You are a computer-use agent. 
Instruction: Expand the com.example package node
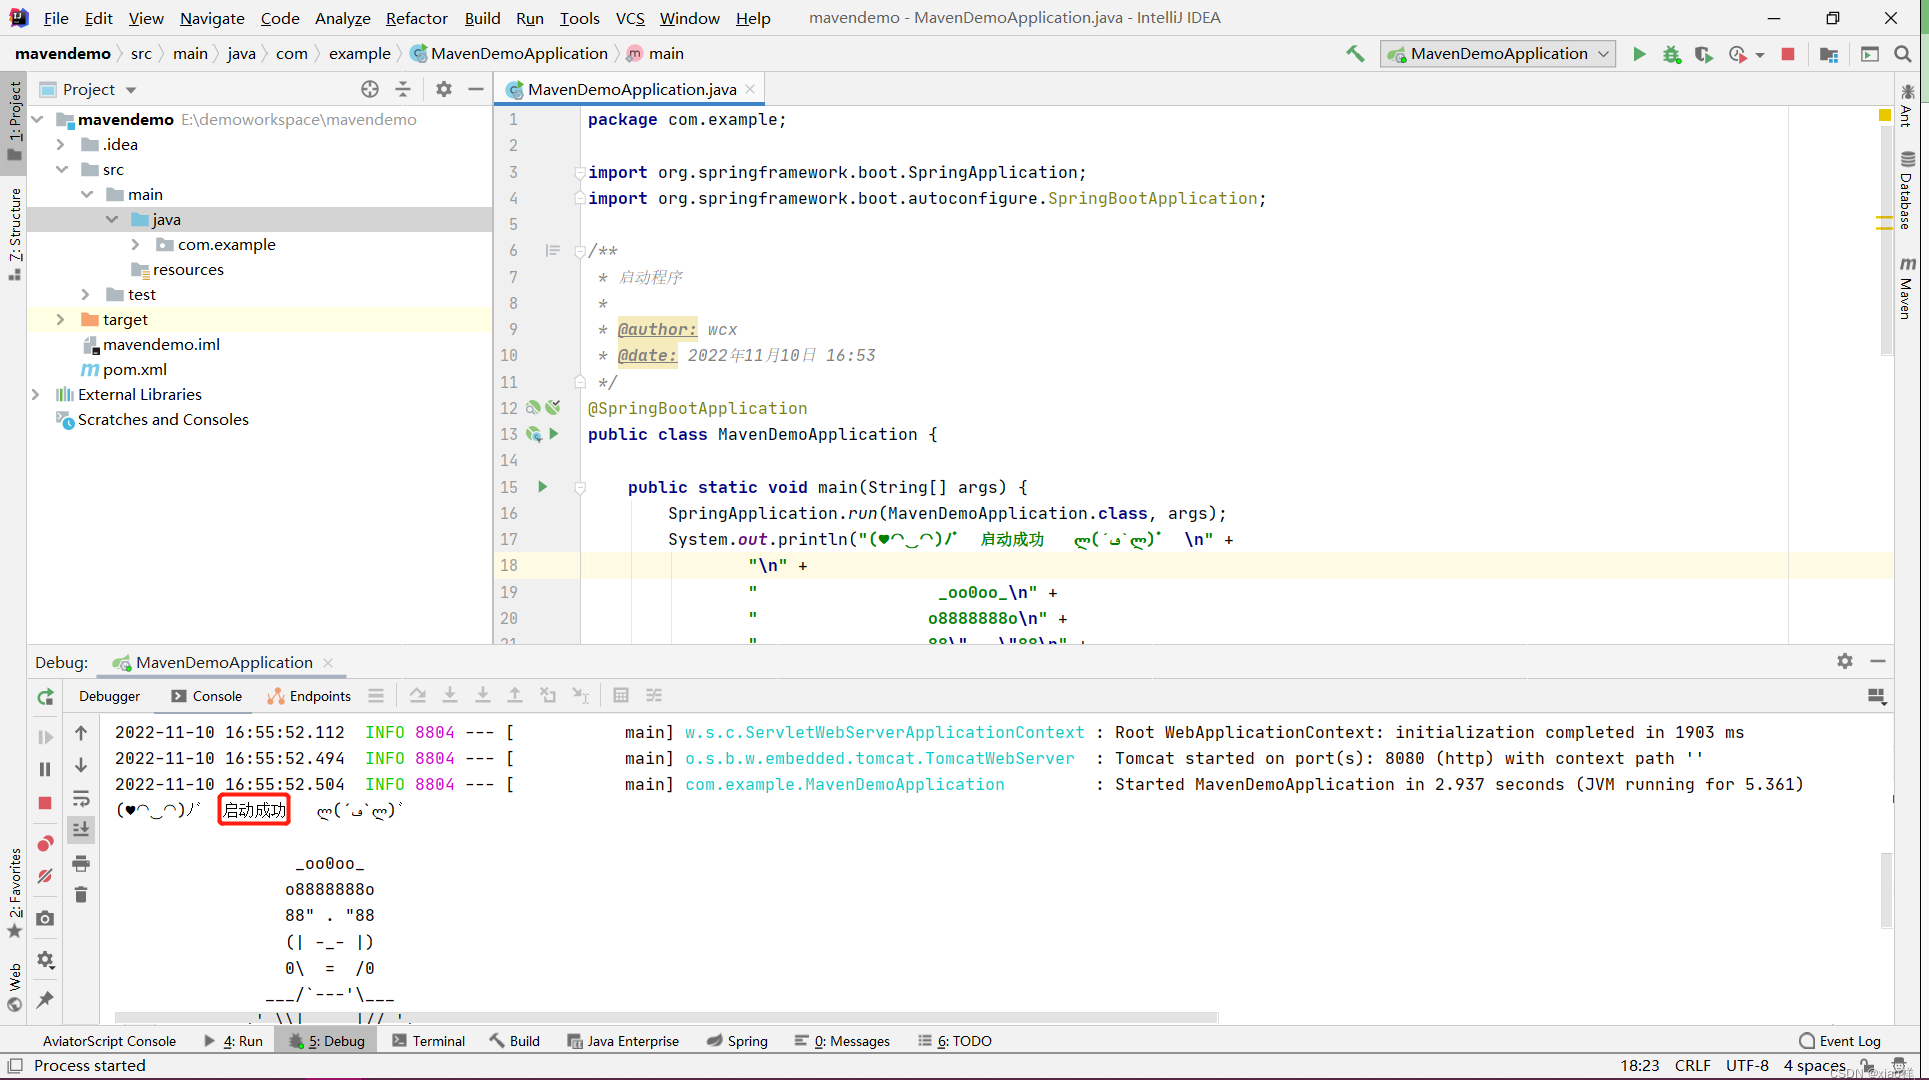click(136, 245)
